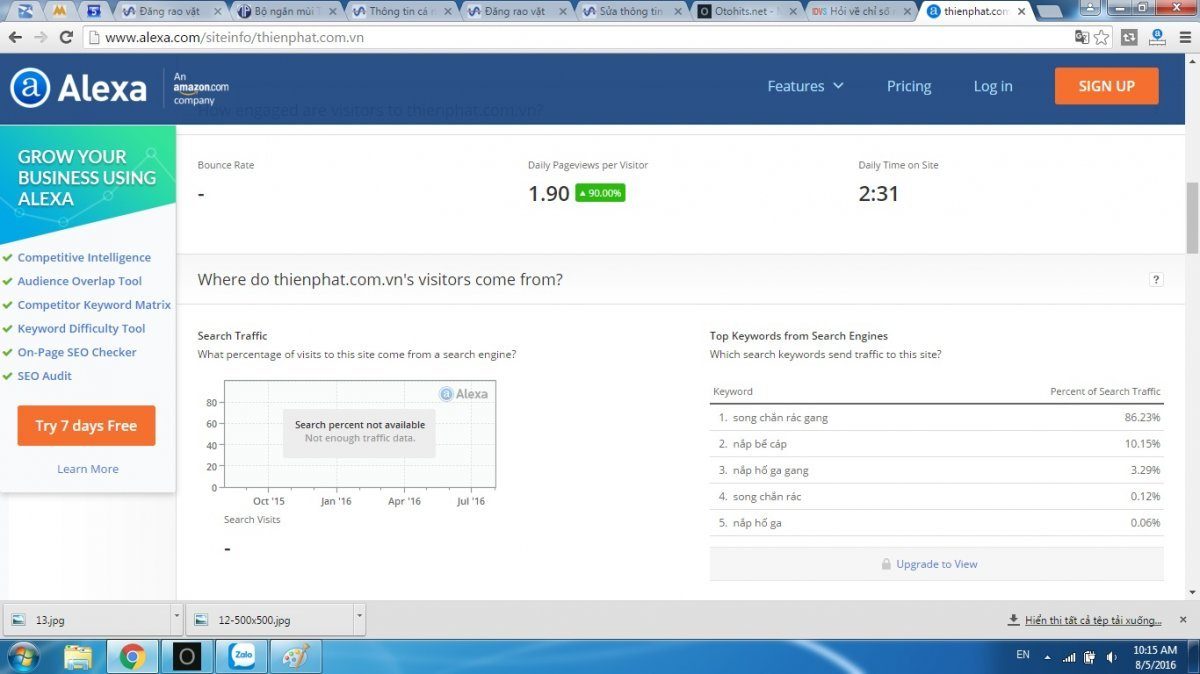This screenshot has width=1200, height=674.
Task: Show all downloads via Hiển thị tất cả link
Action: coord(1093,620)
